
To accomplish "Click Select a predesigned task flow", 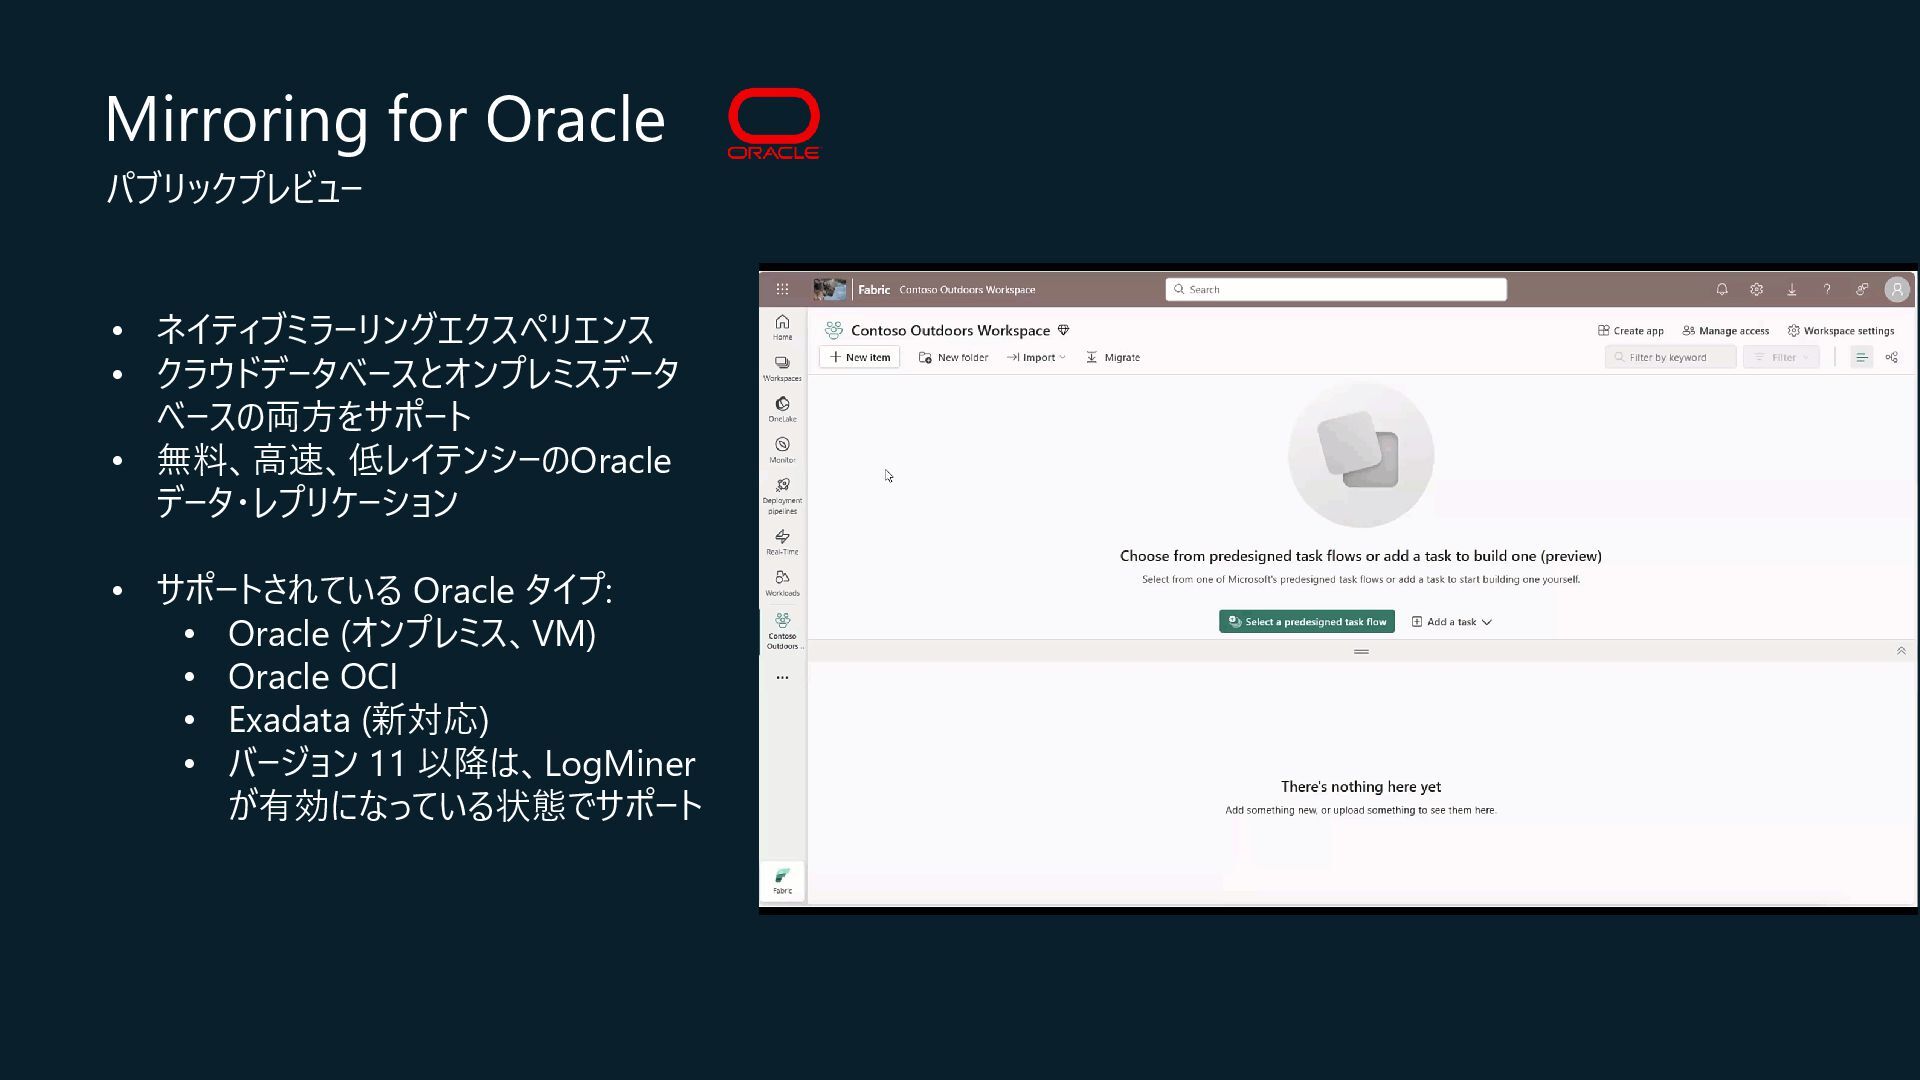I will click(1306, 622).
